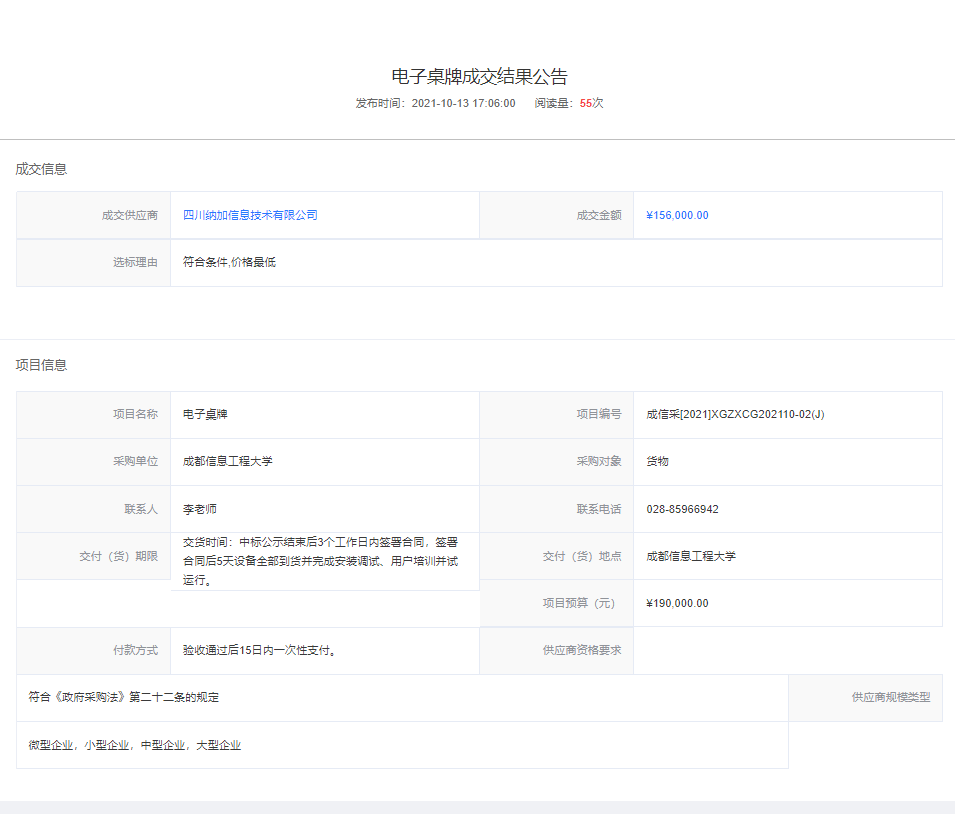Click the payment terms text 验收通过后15日内一次性支付
This screenshot has width=955, height=814.
(260, 650)
